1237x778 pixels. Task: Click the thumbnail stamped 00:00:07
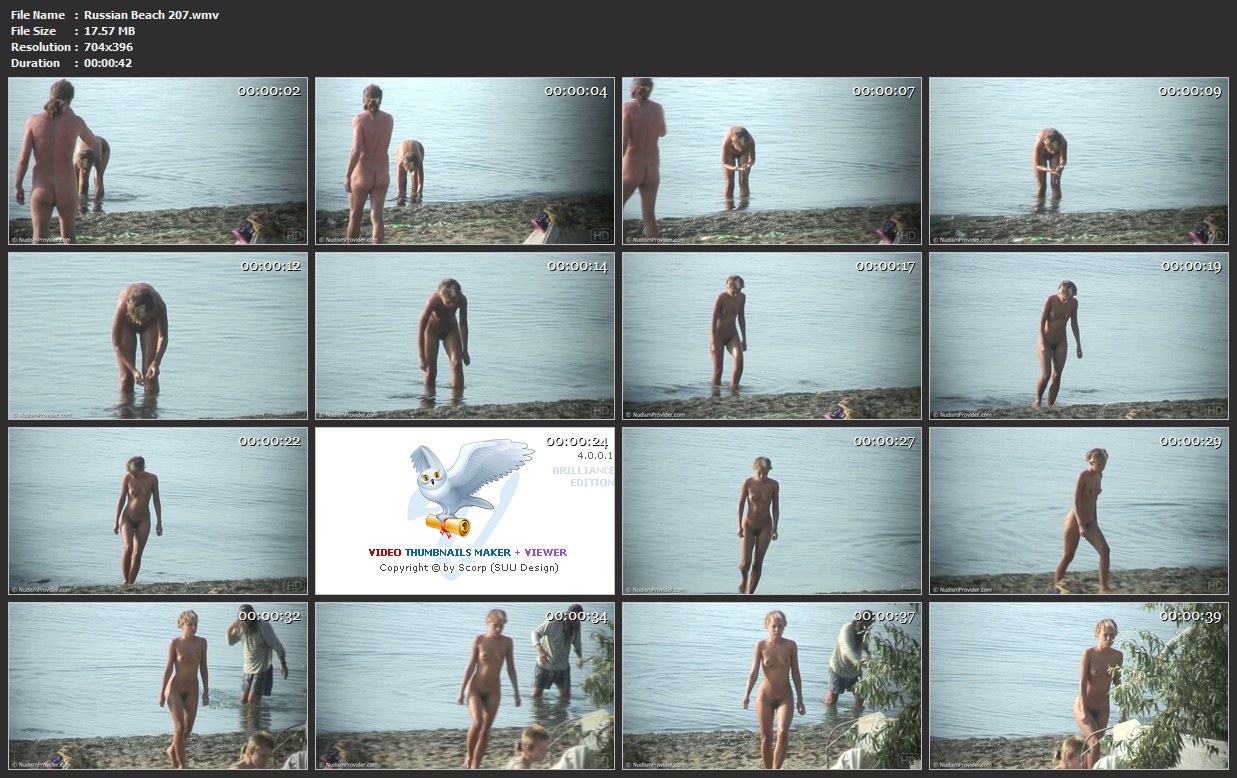(x=772, y=161)
